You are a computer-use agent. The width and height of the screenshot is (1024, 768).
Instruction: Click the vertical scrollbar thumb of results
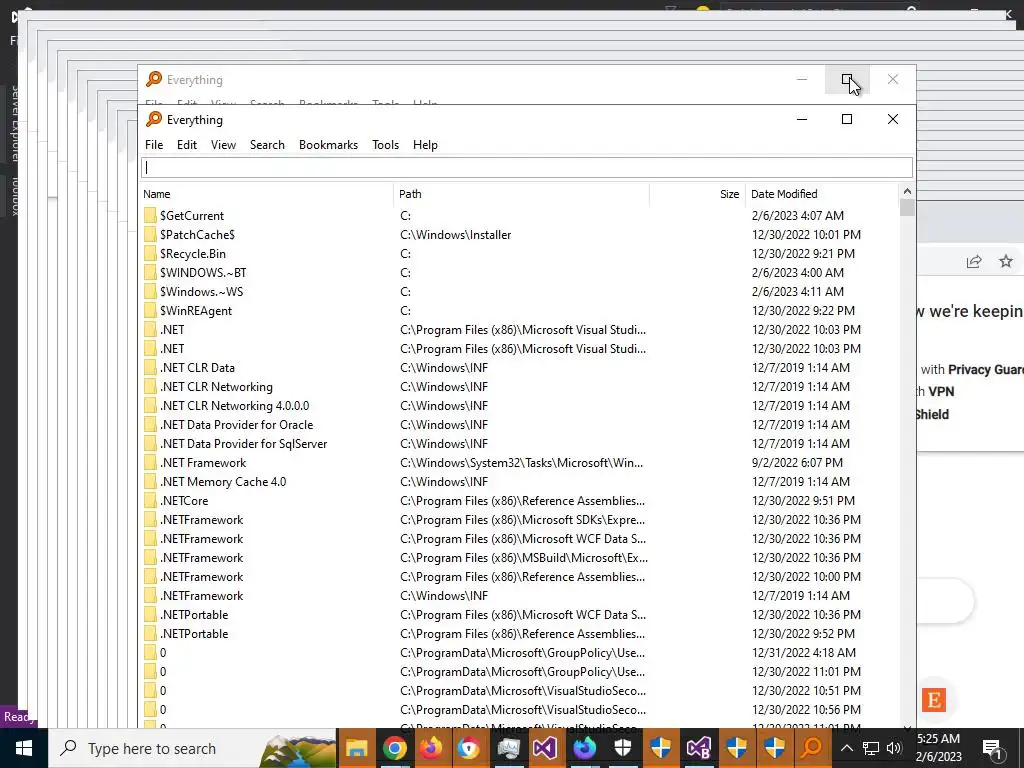click(906, 208)
